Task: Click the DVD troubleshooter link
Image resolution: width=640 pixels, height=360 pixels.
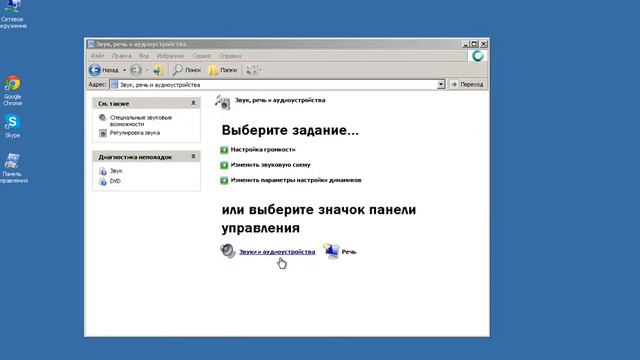Action: tap(115, 181)
